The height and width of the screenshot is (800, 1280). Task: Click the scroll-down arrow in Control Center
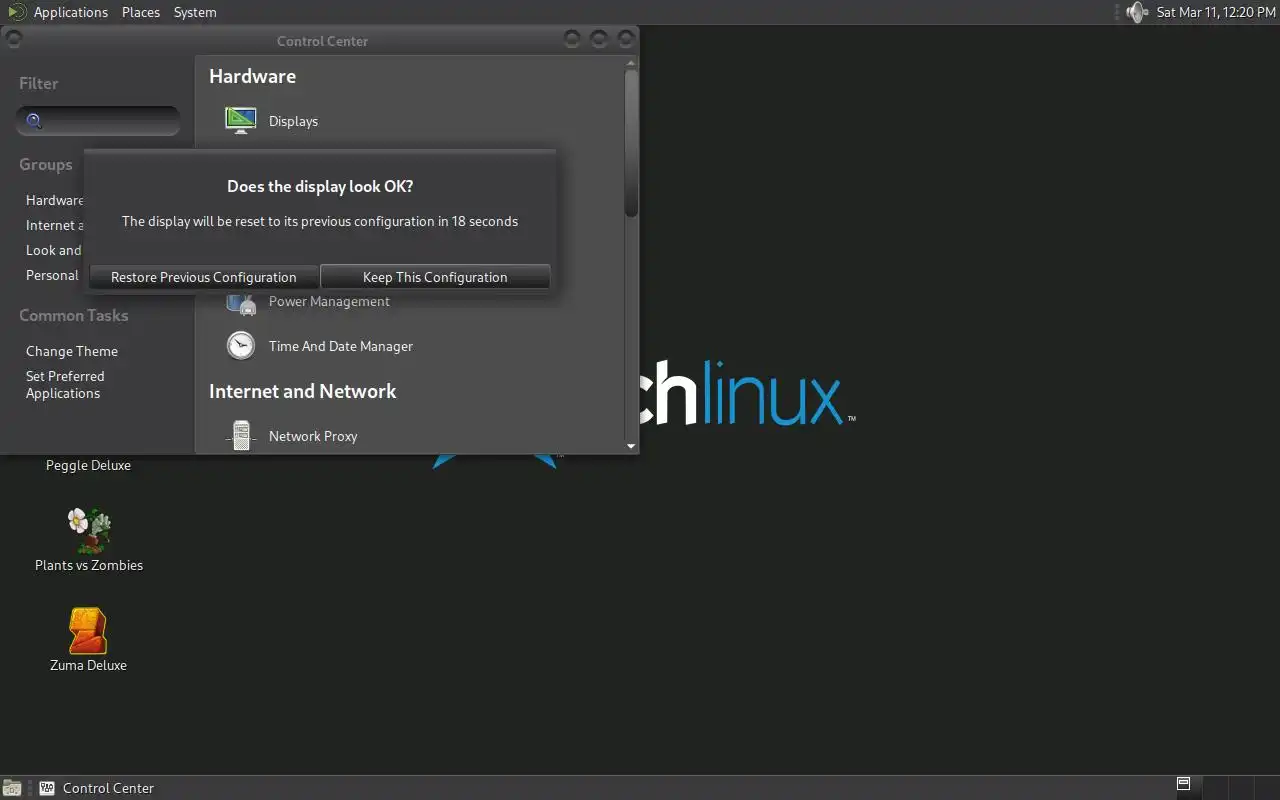631,447
